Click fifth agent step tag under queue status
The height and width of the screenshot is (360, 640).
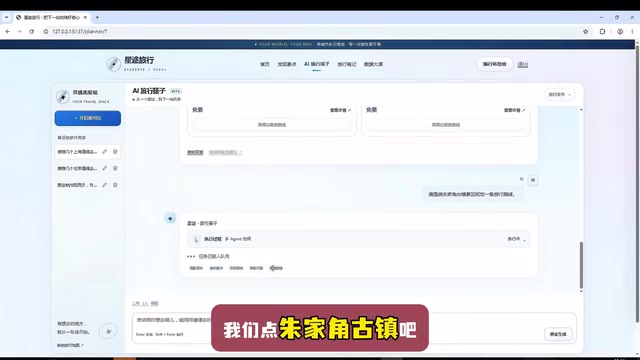[276, 268]
